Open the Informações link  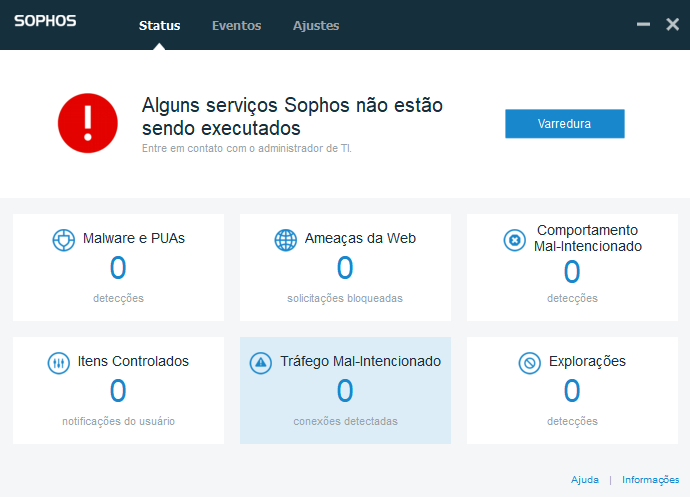click(x=650, y=479)
